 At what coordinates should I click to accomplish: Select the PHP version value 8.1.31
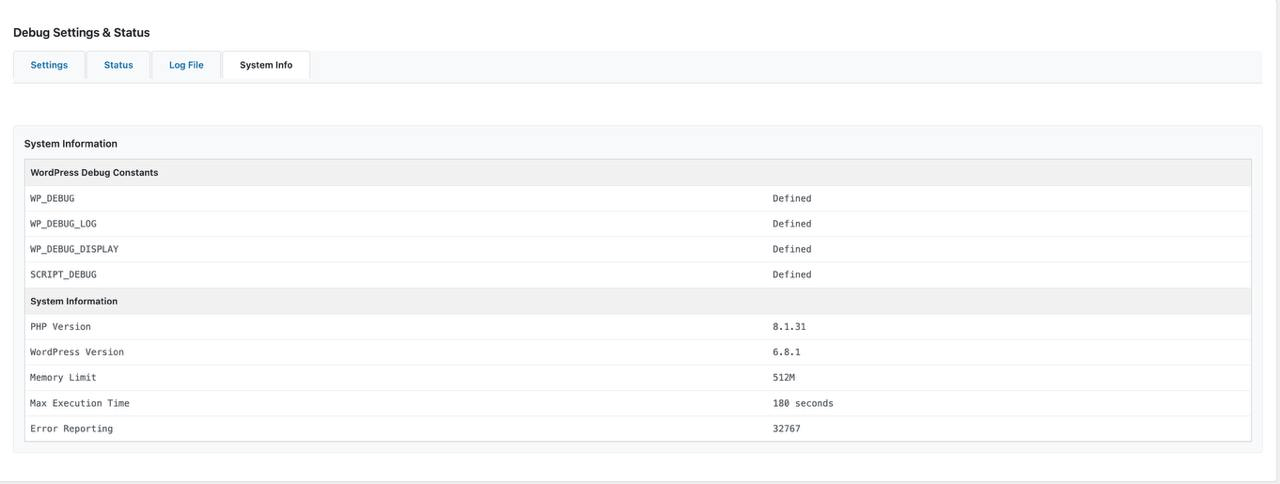tap(789, 327)
